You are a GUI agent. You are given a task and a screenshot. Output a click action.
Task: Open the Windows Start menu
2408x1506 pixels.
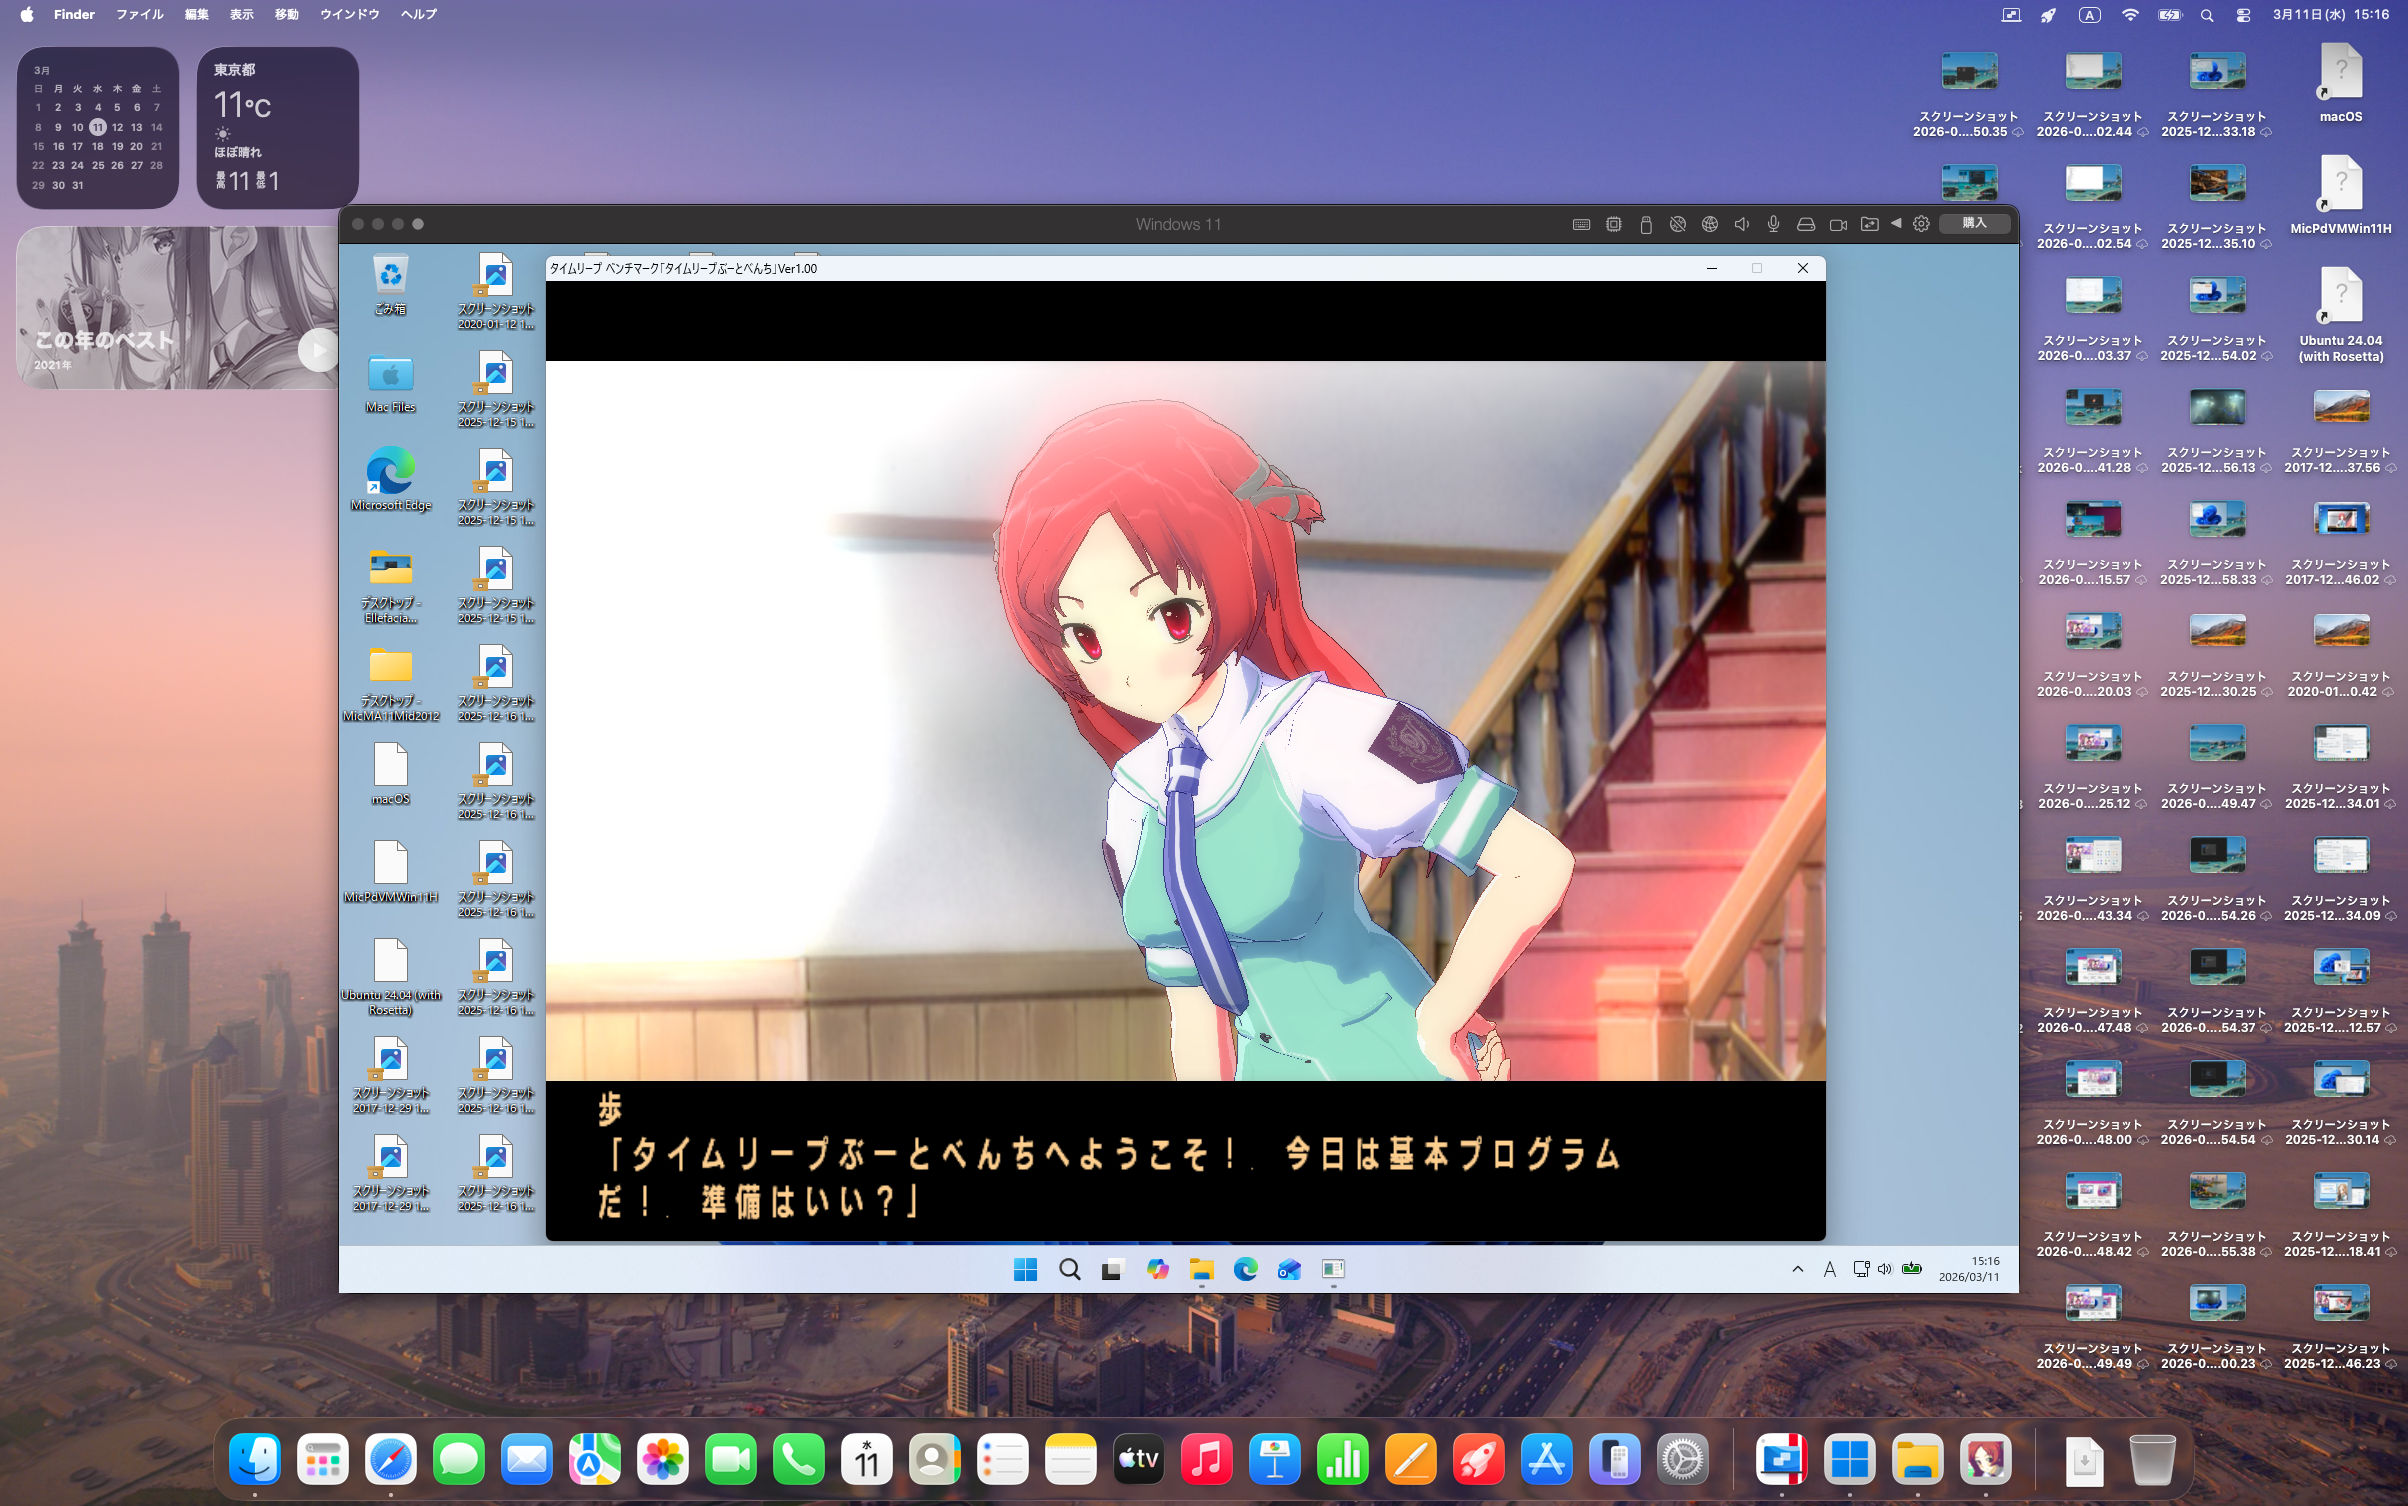(1025, 1270)
